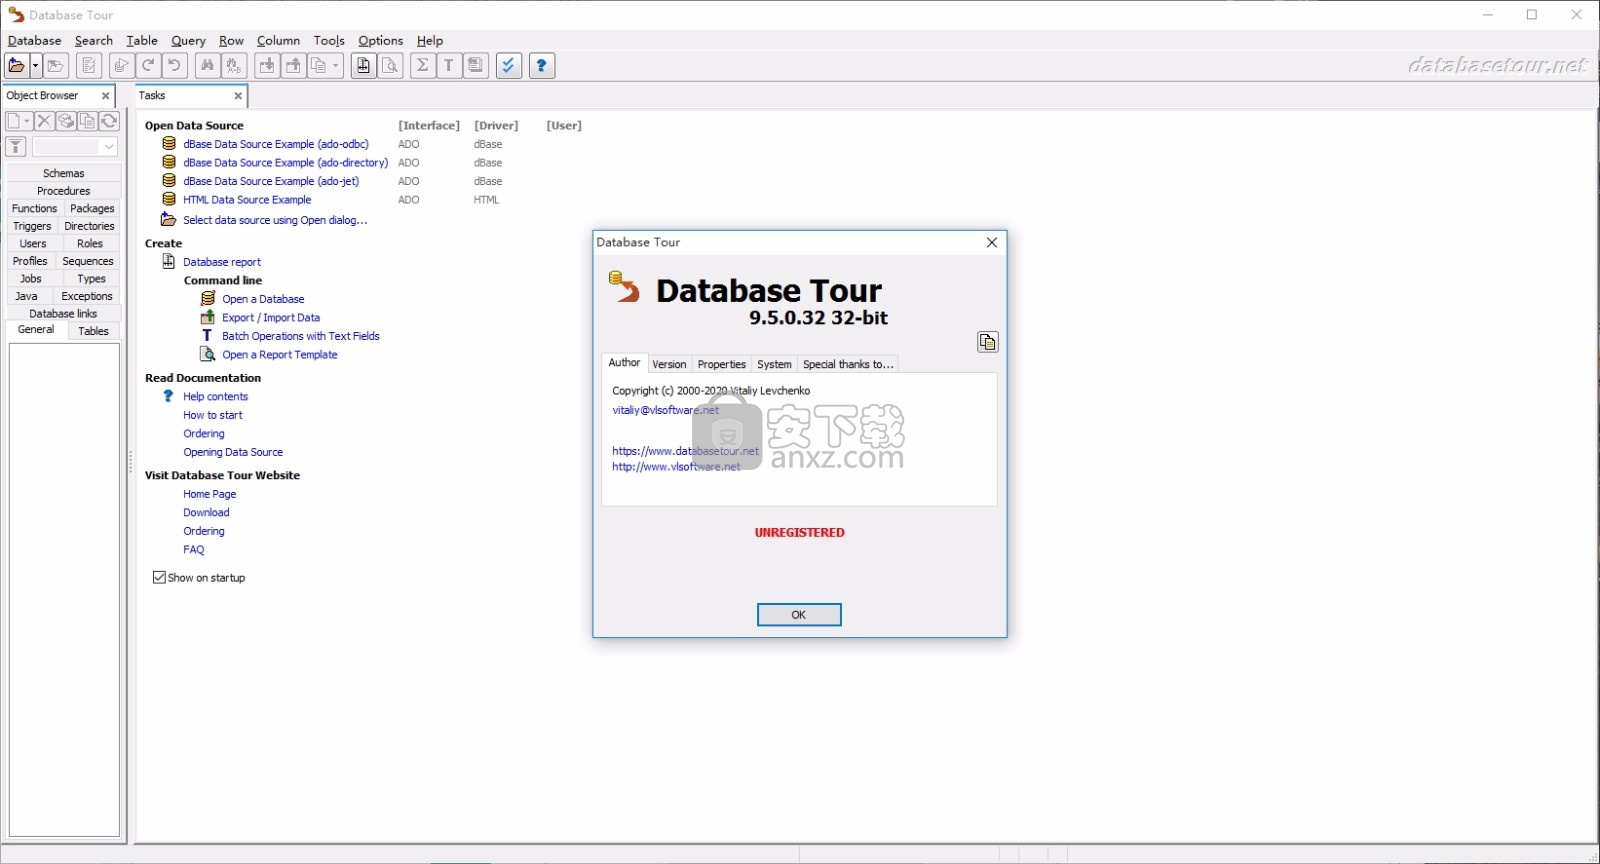1600x864 pixels.
Task: Open the Help contents link
Action: pyautogui.click(x=215, y=397)
